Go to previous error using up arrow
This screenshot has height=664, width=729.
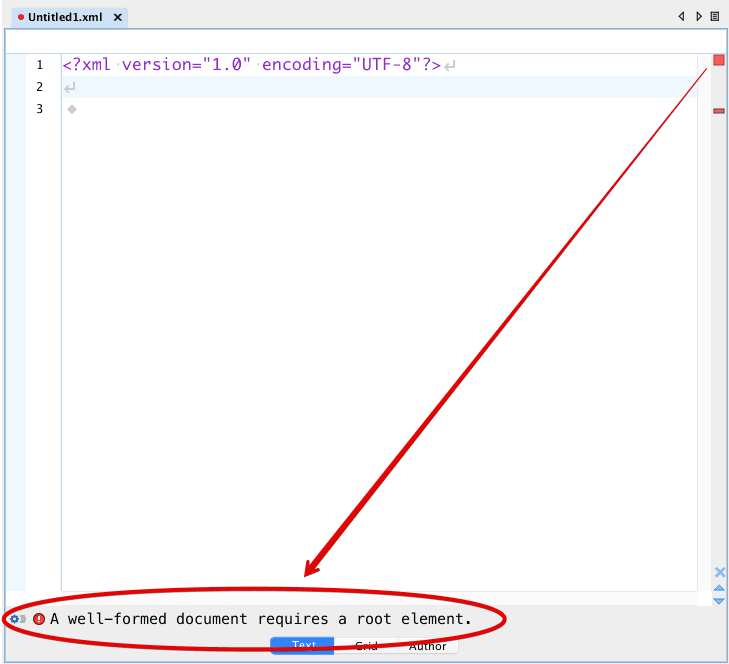[x=718, y=588]
